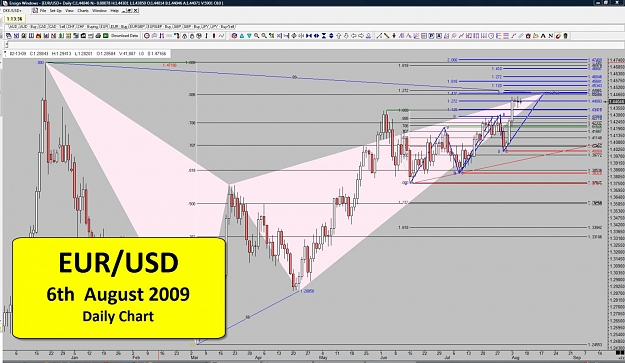This screenshot has height=363, width=625.
Task: Click the outlined right arrow icon
Action: click(x=361, y=36)
